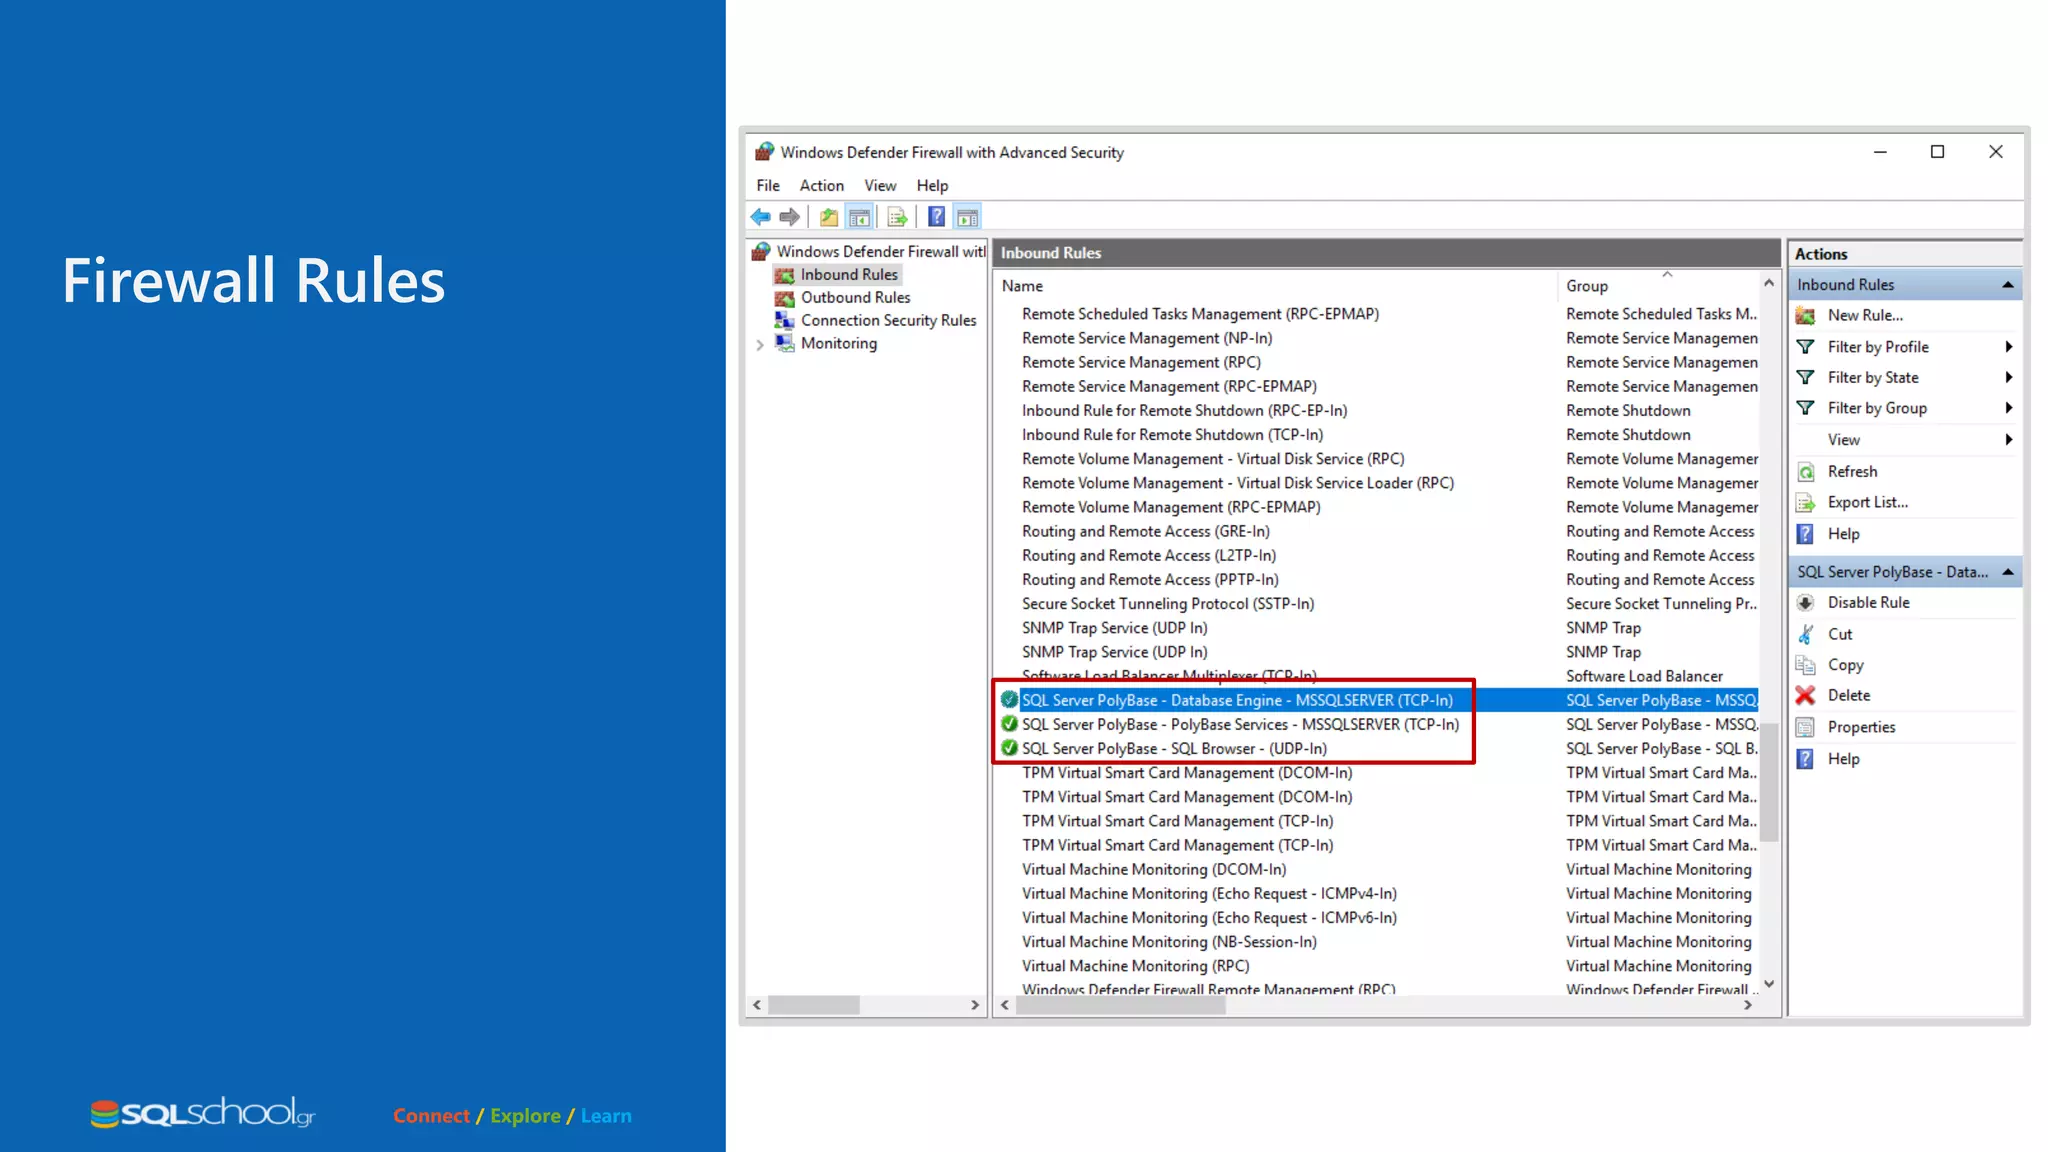Collapse the Inbound Rules actions section
This screenshot has height=1152, width=2048.
[x=2007, y=285]
